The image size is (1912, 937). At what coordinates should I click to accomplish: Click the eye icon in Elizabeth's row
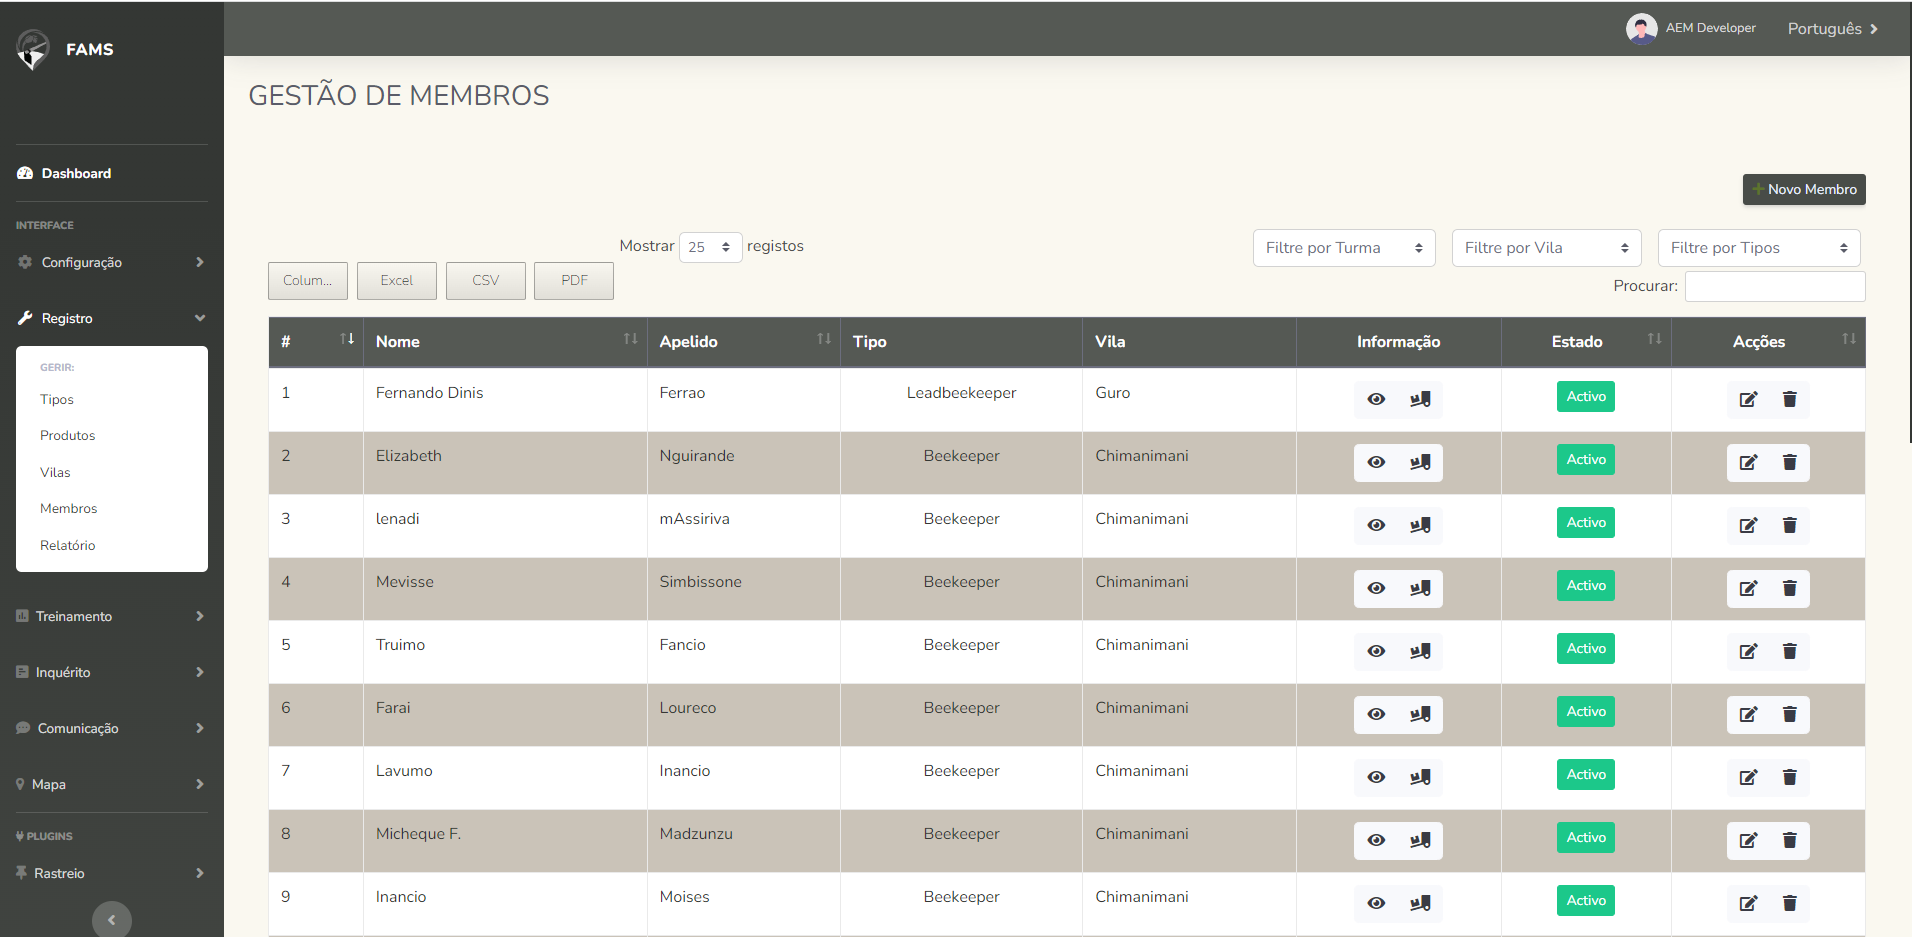coord(1376,462)
